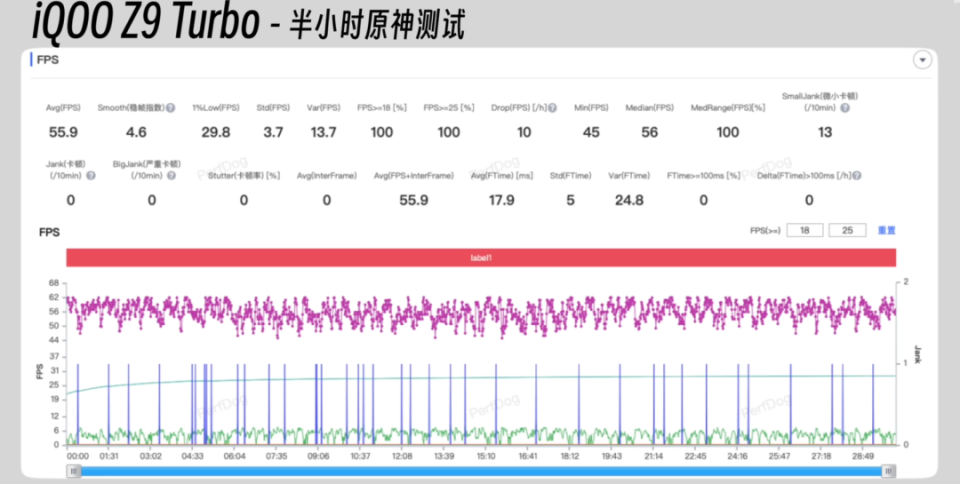Click the Std(FPS) value 3.7
This screenshot has height=484, width=960.
[x=273, y=132]
